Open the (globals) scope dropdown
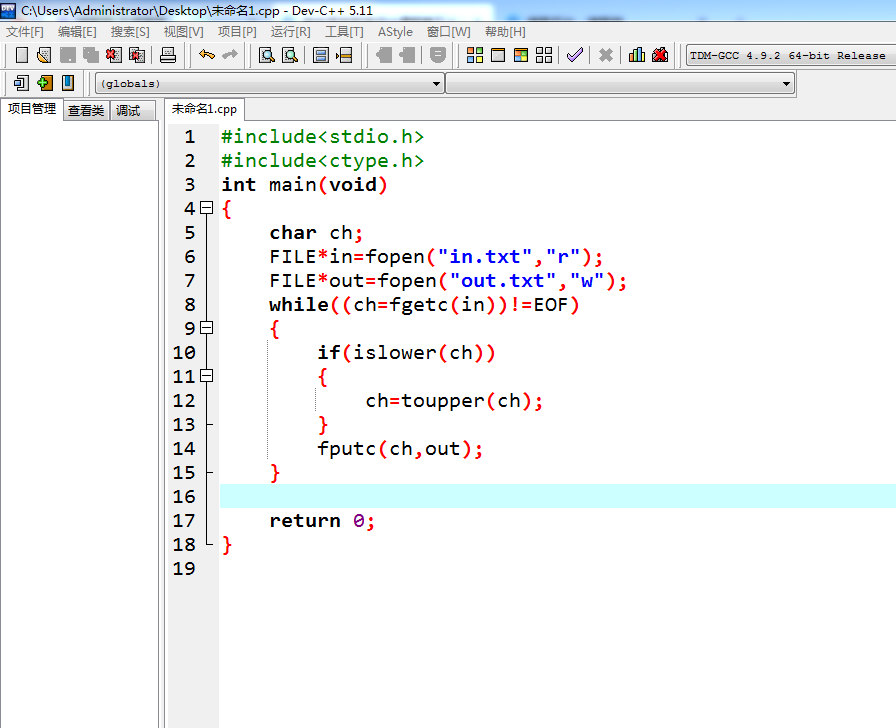 coord(270,83)
